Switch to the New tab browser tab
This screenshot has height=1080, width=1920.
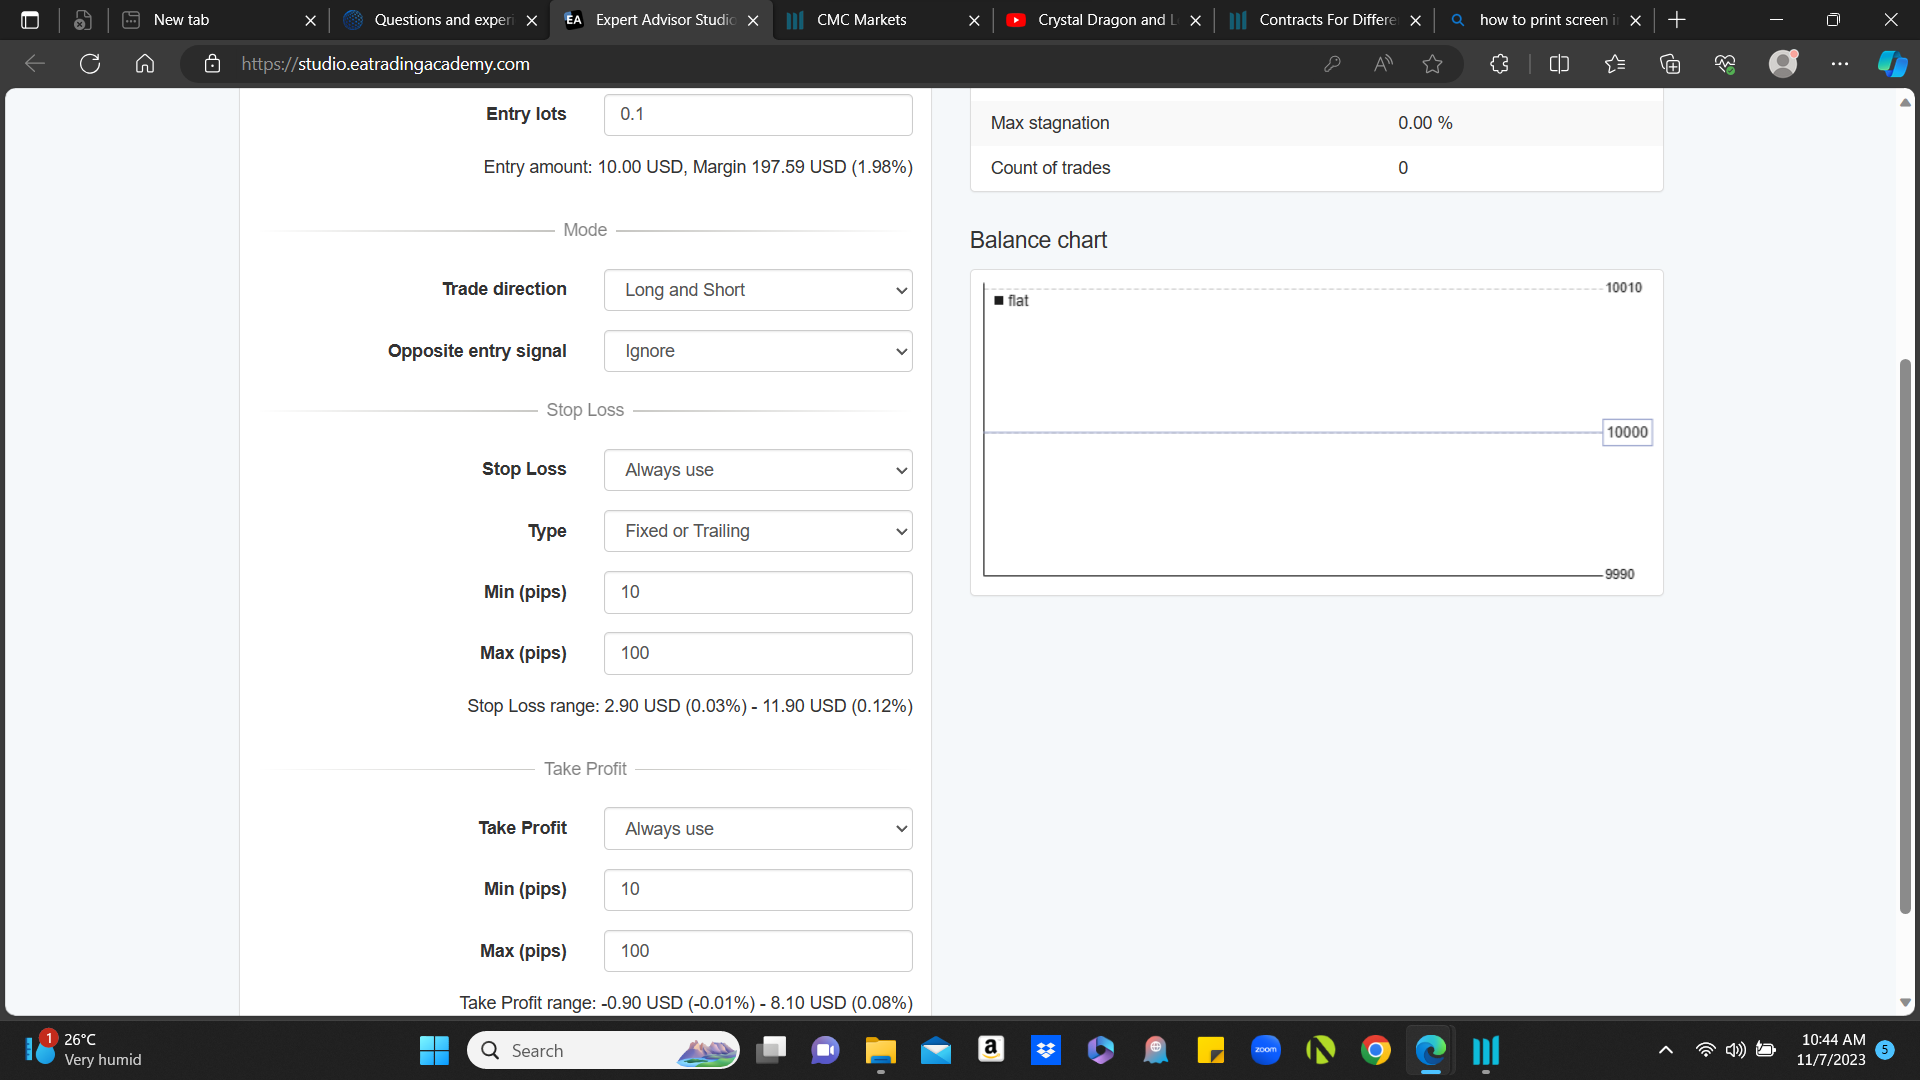(x=218, y=20)
